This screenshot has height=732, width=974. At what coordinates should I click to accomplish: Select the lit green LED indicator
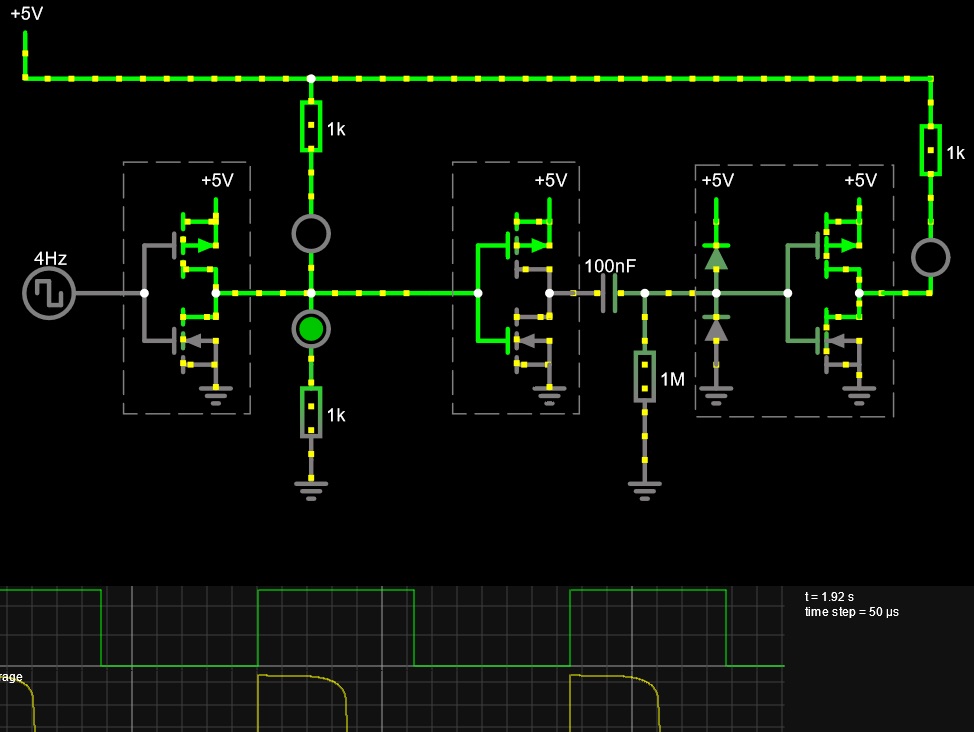[311, 329]
